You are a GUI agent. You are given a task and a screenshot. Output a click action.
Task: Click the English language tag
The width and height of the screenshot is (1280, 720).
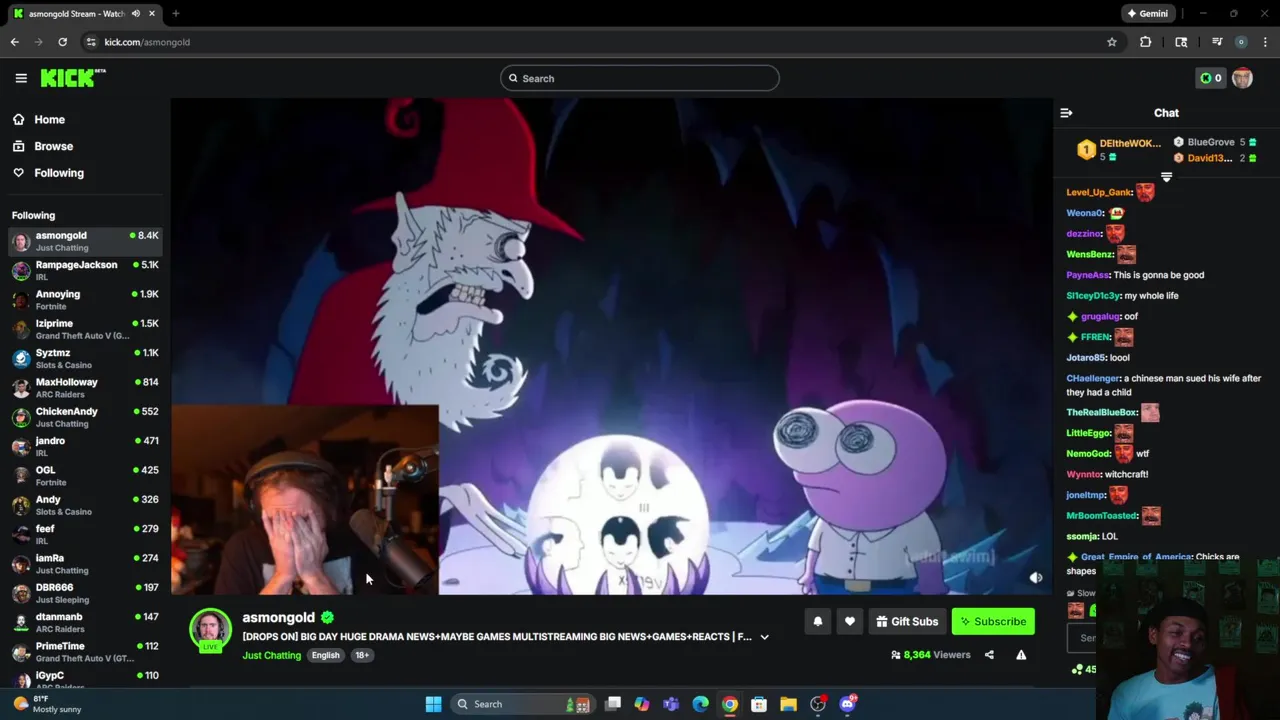325,655
